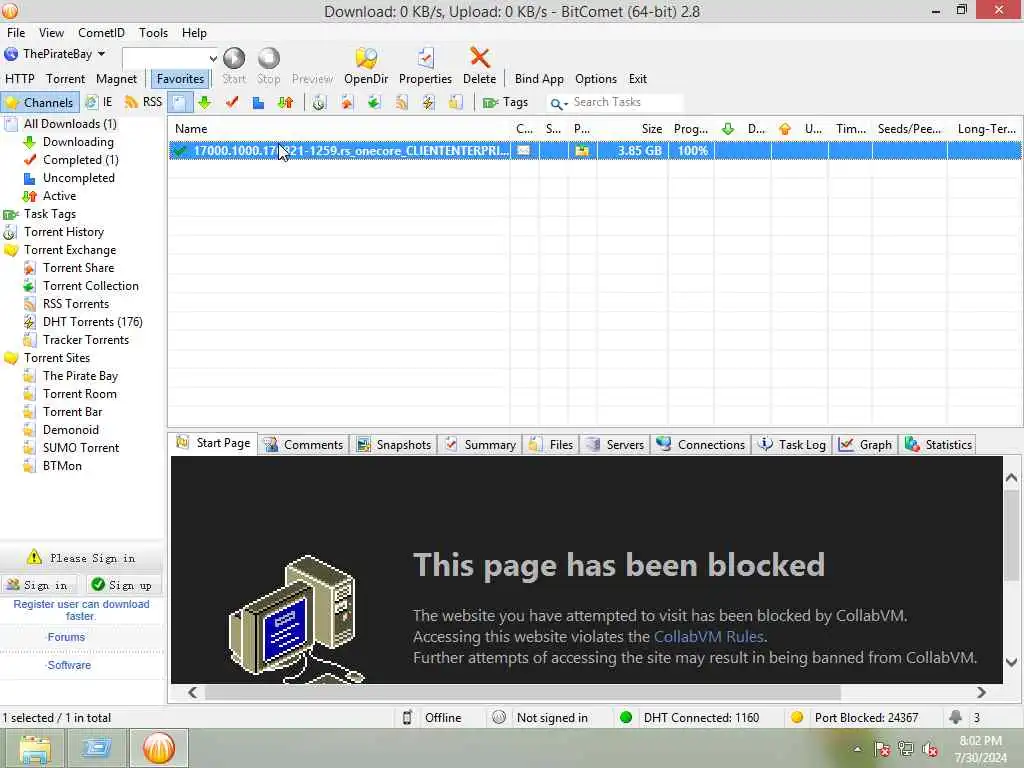This screenshot has height=768, width=1024.
Task: Show All Downloads via toolbar page icon
Action: pos(179,102)
